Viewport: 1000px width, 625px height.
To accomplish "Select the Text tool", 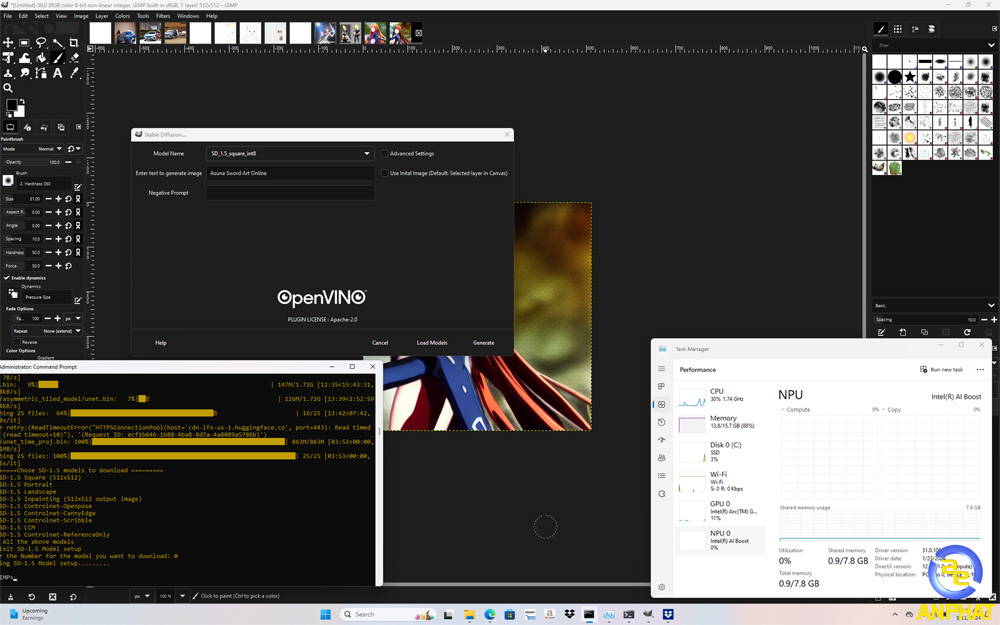I will tap(57, 73).
